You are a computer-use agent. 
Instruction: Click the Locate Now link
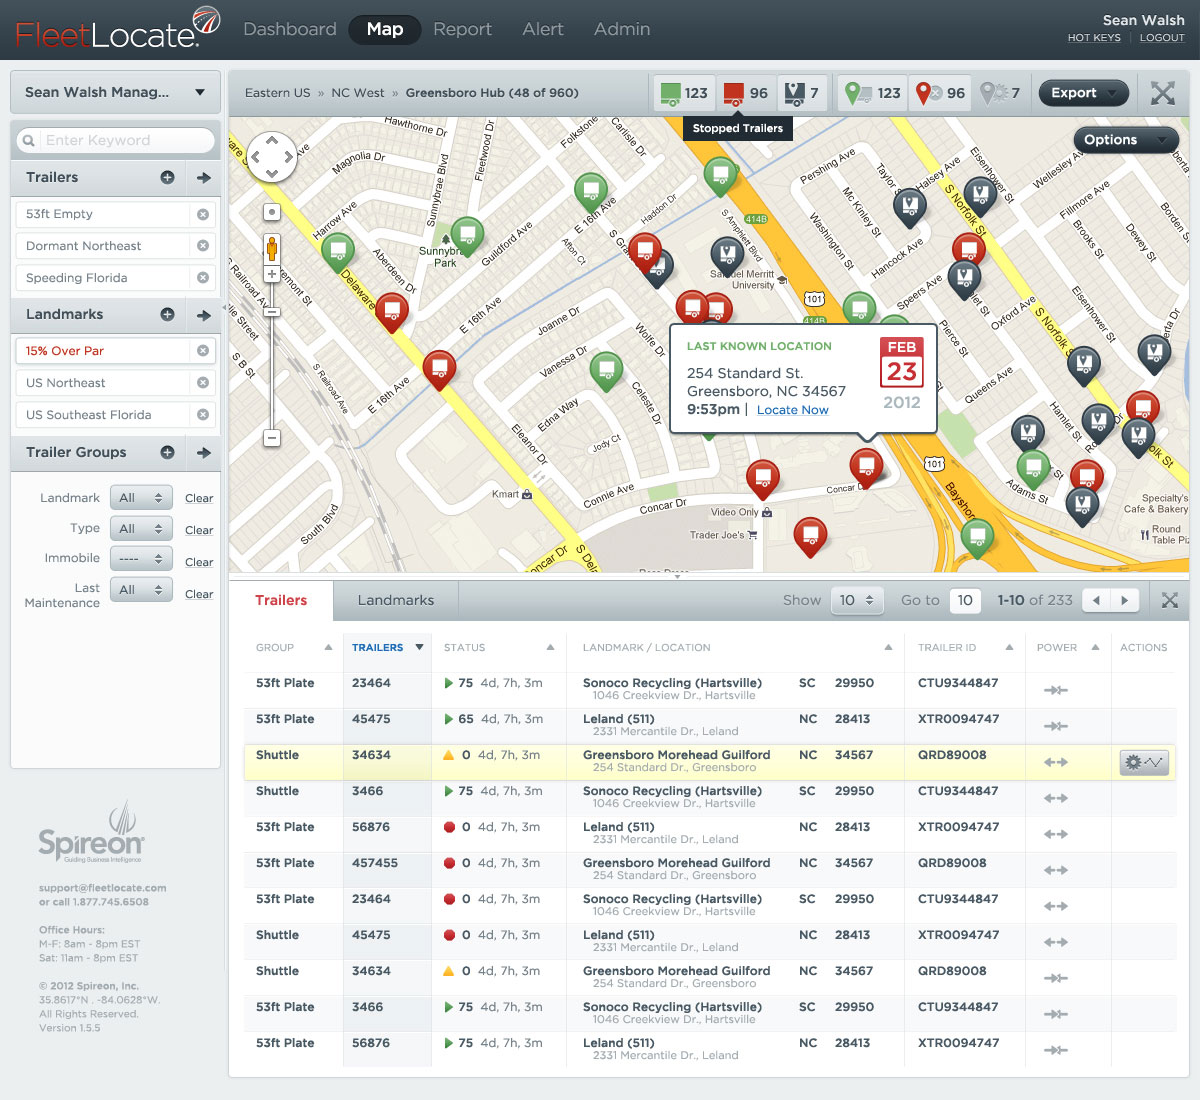tap(792, 410)
